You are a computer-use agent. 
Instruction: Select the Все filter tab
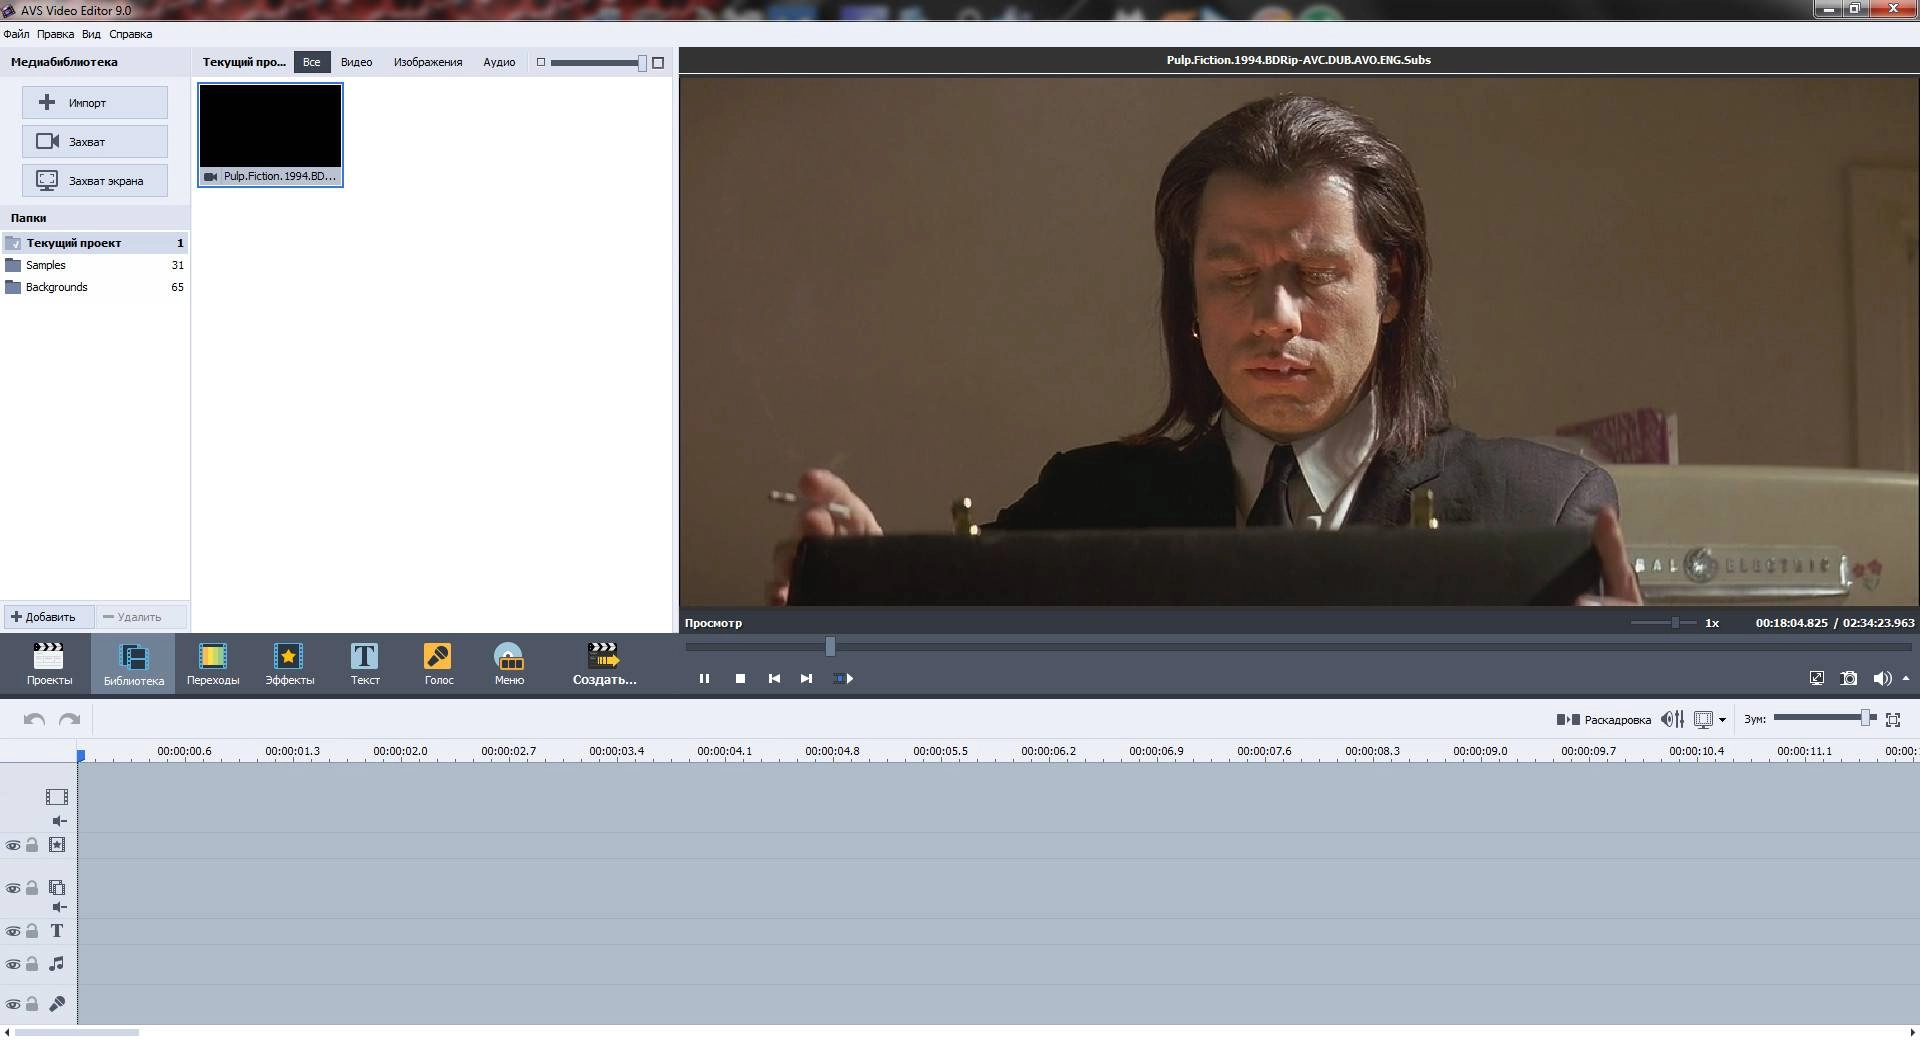(312, 62)
